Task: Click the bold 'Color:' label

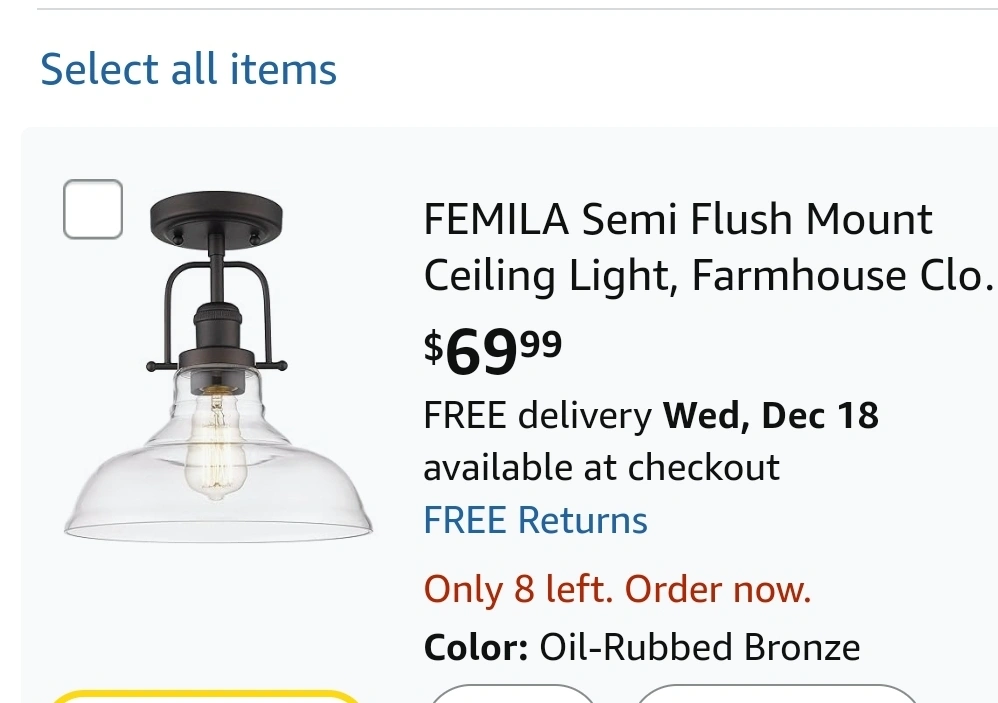Action: [476, 647]
